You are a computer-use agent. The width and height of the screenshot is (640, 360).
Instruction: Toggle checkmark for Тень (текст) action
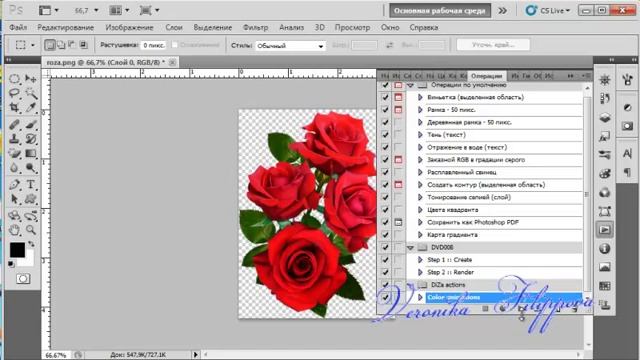[385, 135]
